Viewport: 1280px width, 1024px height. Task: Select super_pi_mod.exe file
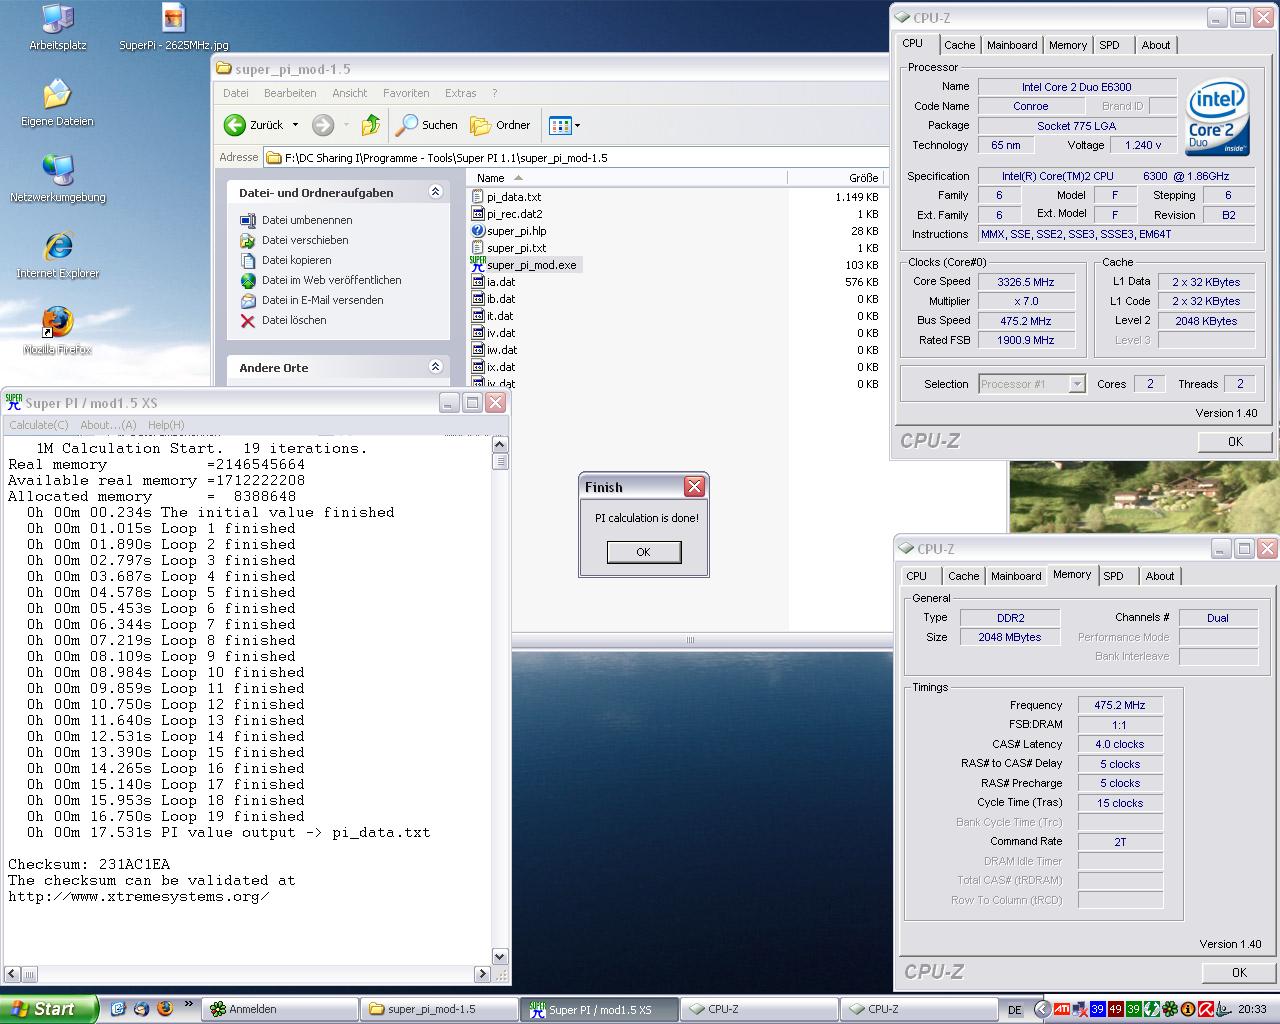pos(532,265)
